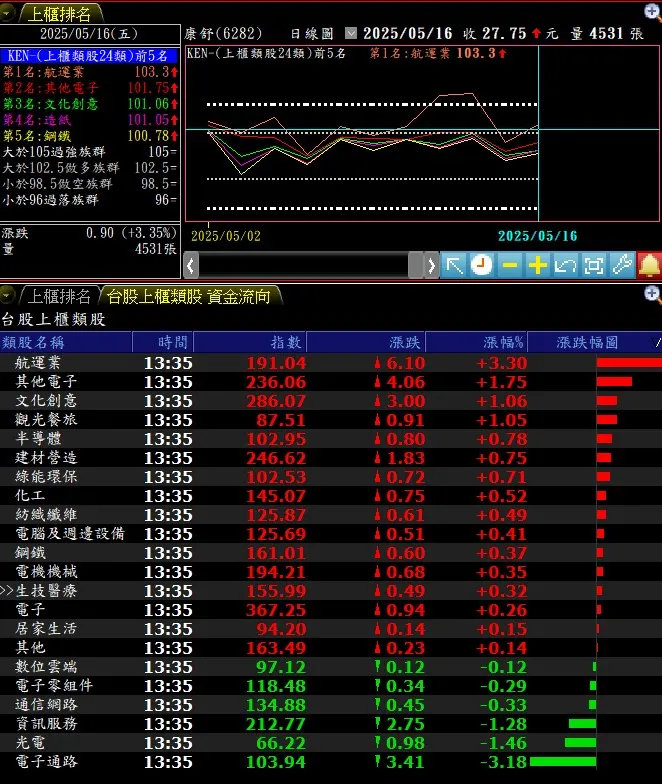Click index value 367.25 in 電子 row
Screen dimensions: 662x784
(x=276, y=610)
